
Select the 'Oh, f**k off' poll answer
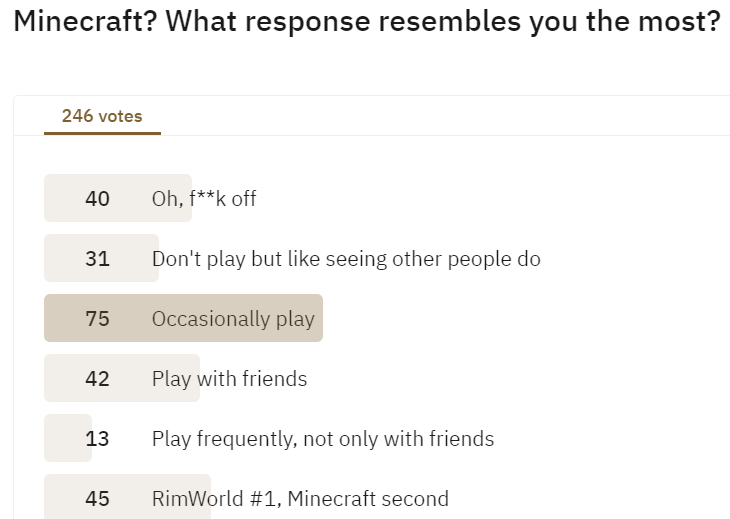point(204,199)
